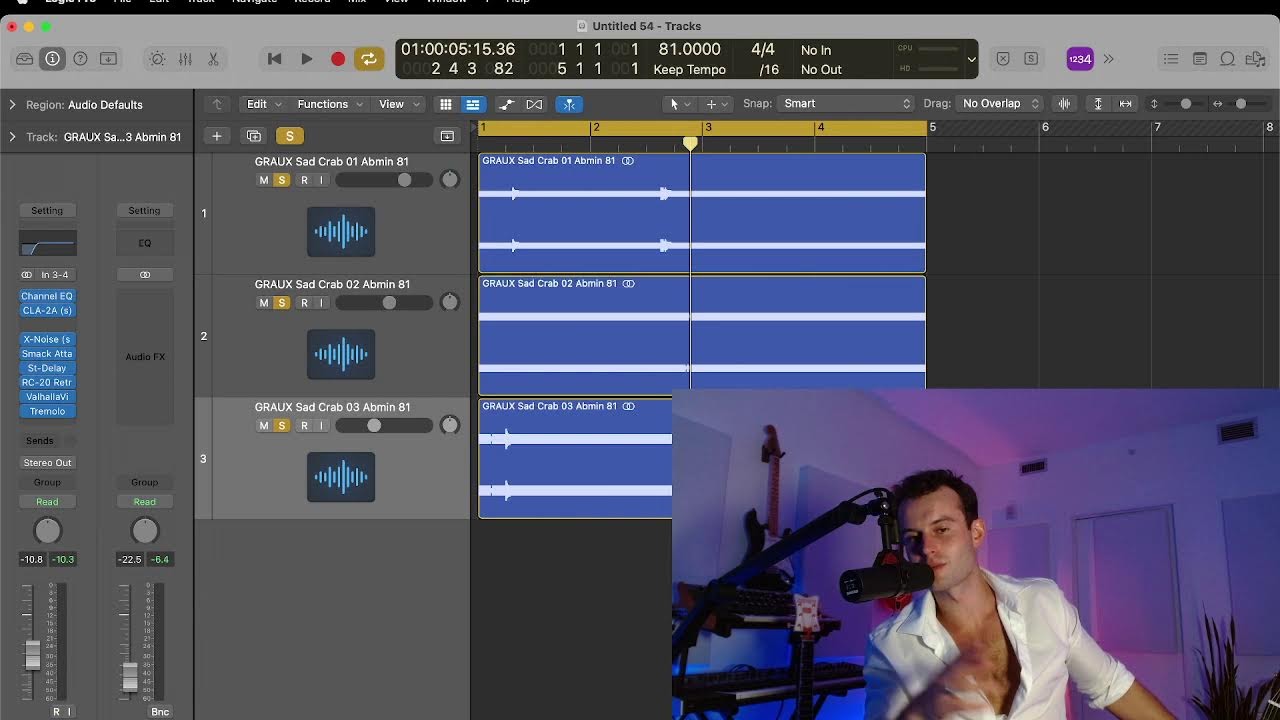Click the Clear Mute X button
1280x720 pixels.
point(1003,59)
